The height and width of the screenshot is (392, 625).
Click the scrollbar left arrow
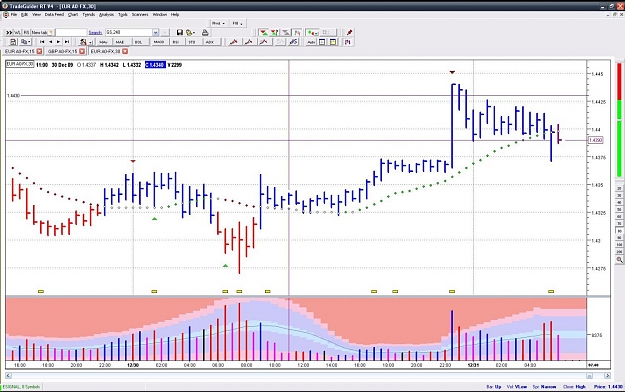8,376
